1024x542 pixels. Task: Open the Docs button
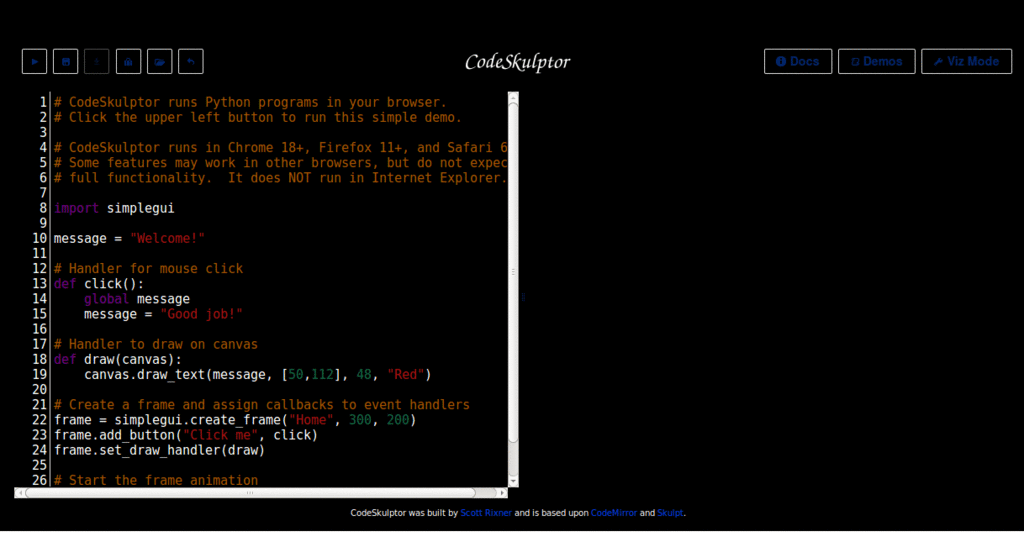click(x=798, y=61)
